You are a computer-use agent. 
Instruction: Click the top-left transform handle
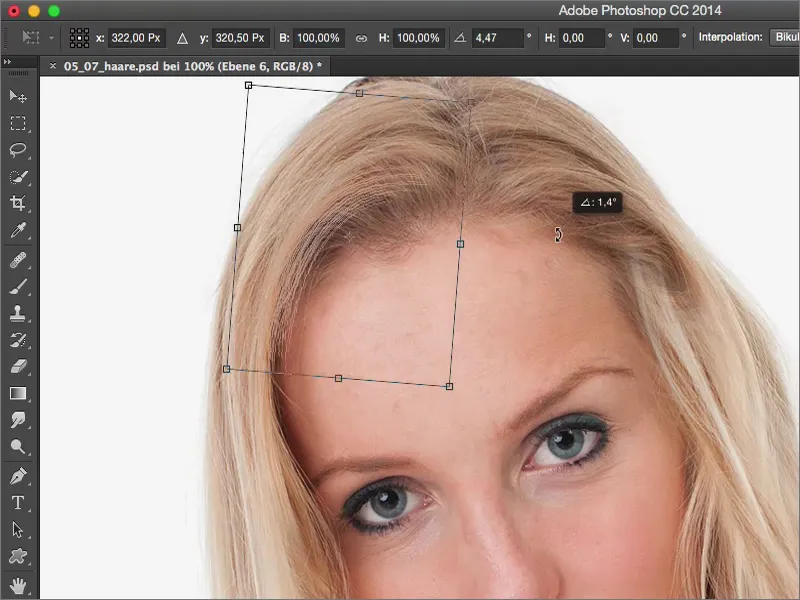pyautogui.click(x=248, y=85)
